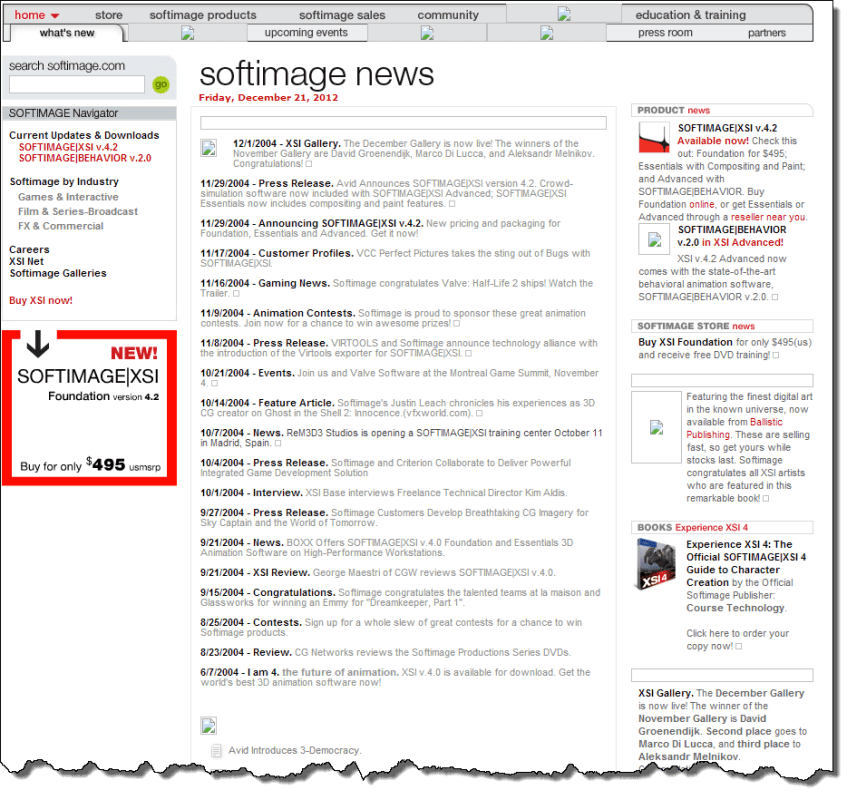The height and width of the screenshot is (800, 847).
Task: Click the Ballistic Publishing book image placeholder
Action: [x=656, y=427]
